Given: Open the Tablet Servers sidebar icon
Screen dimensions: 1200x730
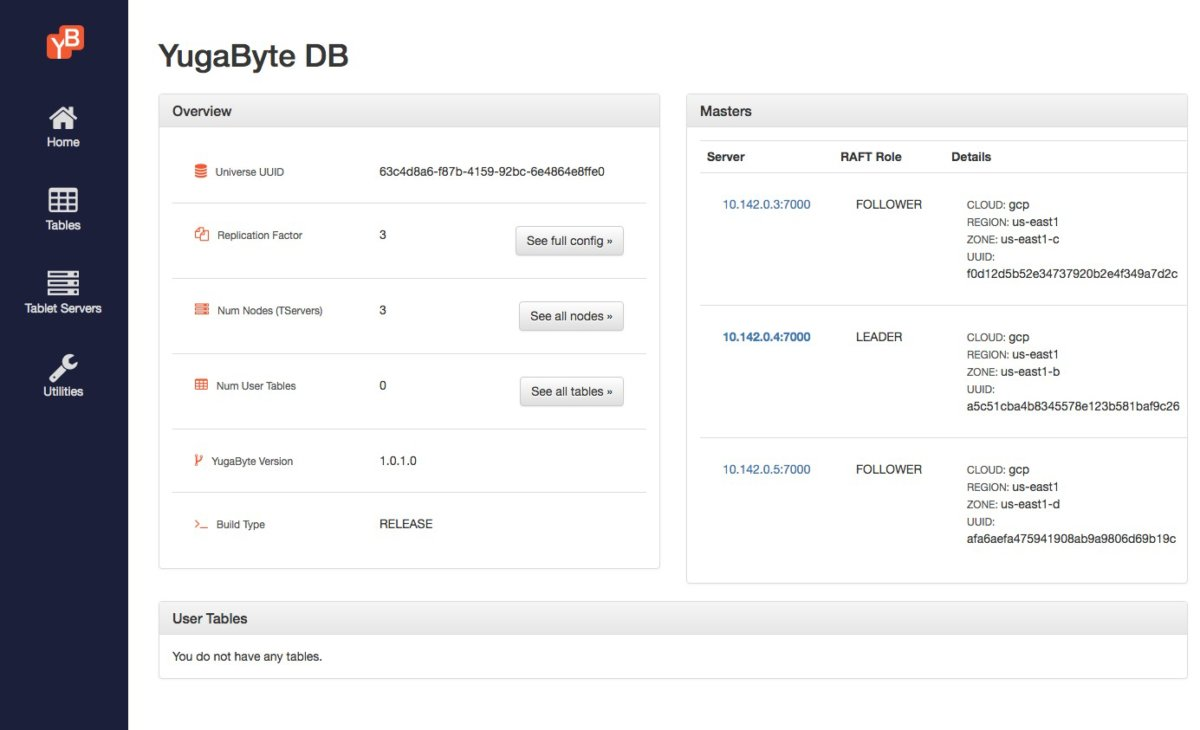Looking at the screenshot, I should tap(63, 283).
